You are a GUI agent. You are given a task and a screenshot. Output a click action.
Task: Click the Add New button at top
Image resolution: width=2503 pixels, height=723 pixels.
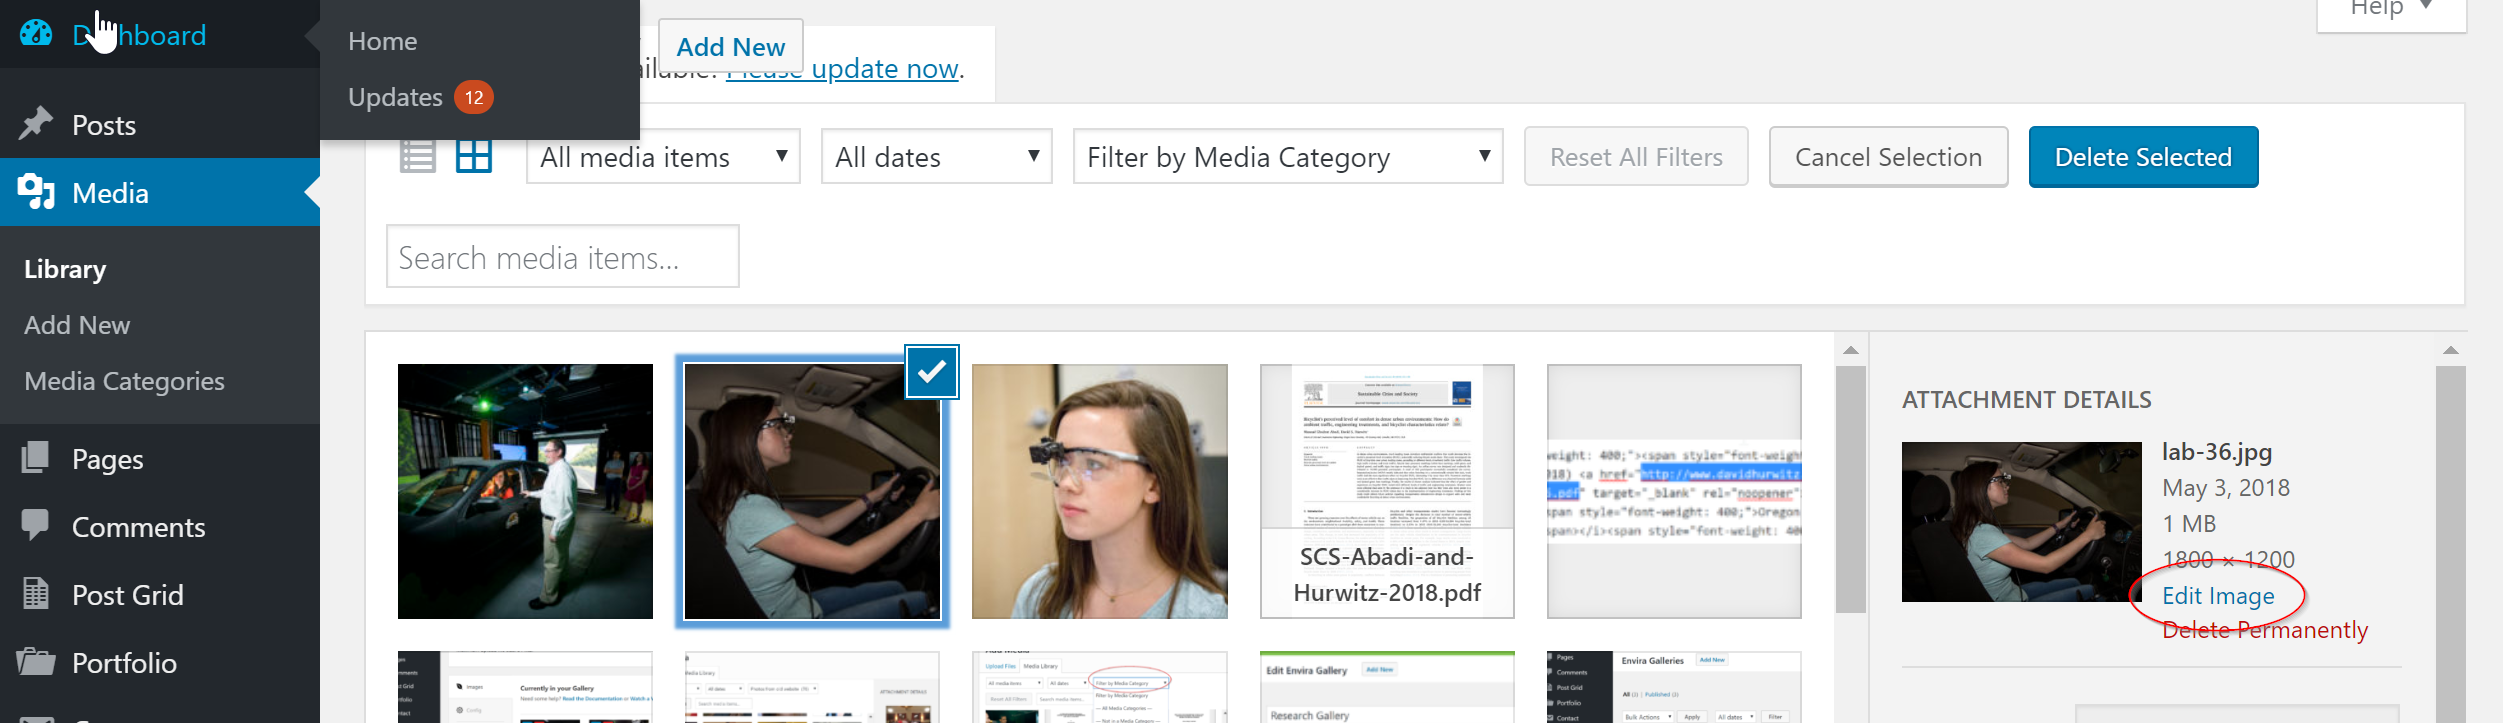point(731,46)
